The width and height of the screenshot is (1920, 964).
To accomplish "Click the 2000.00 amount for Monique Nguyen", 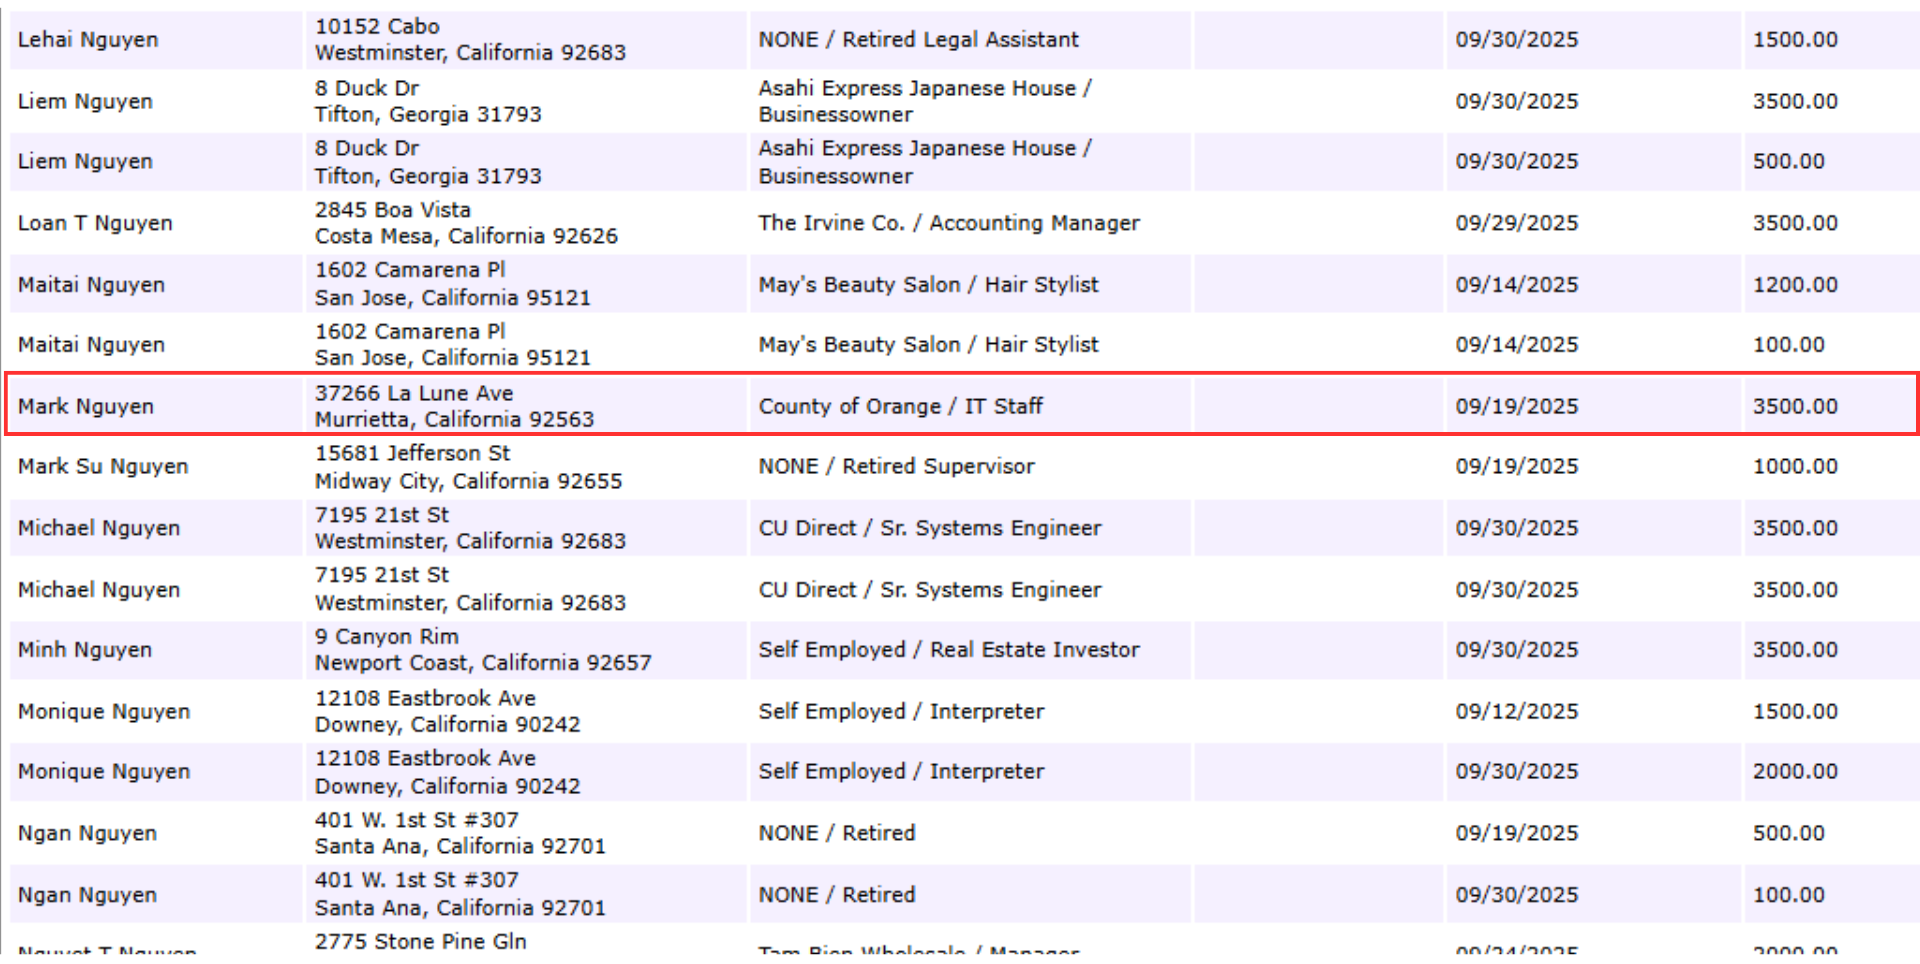I will 1794,772.
